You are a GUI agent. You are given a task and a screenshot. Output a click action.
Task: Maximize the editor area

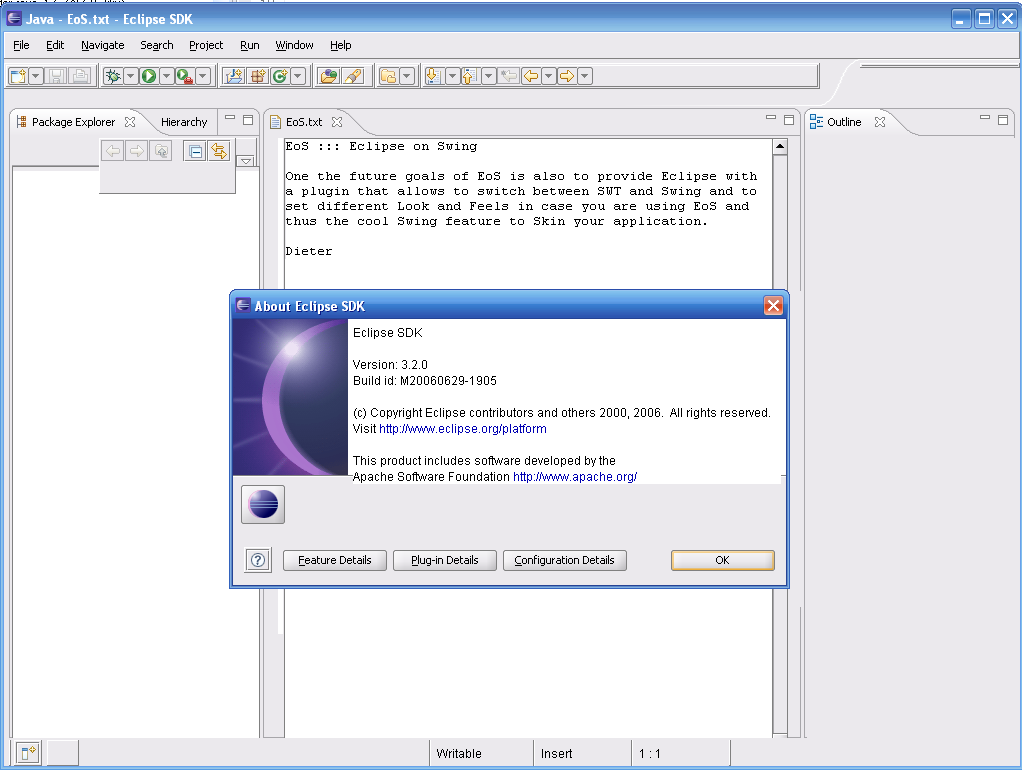coord(789,120)
